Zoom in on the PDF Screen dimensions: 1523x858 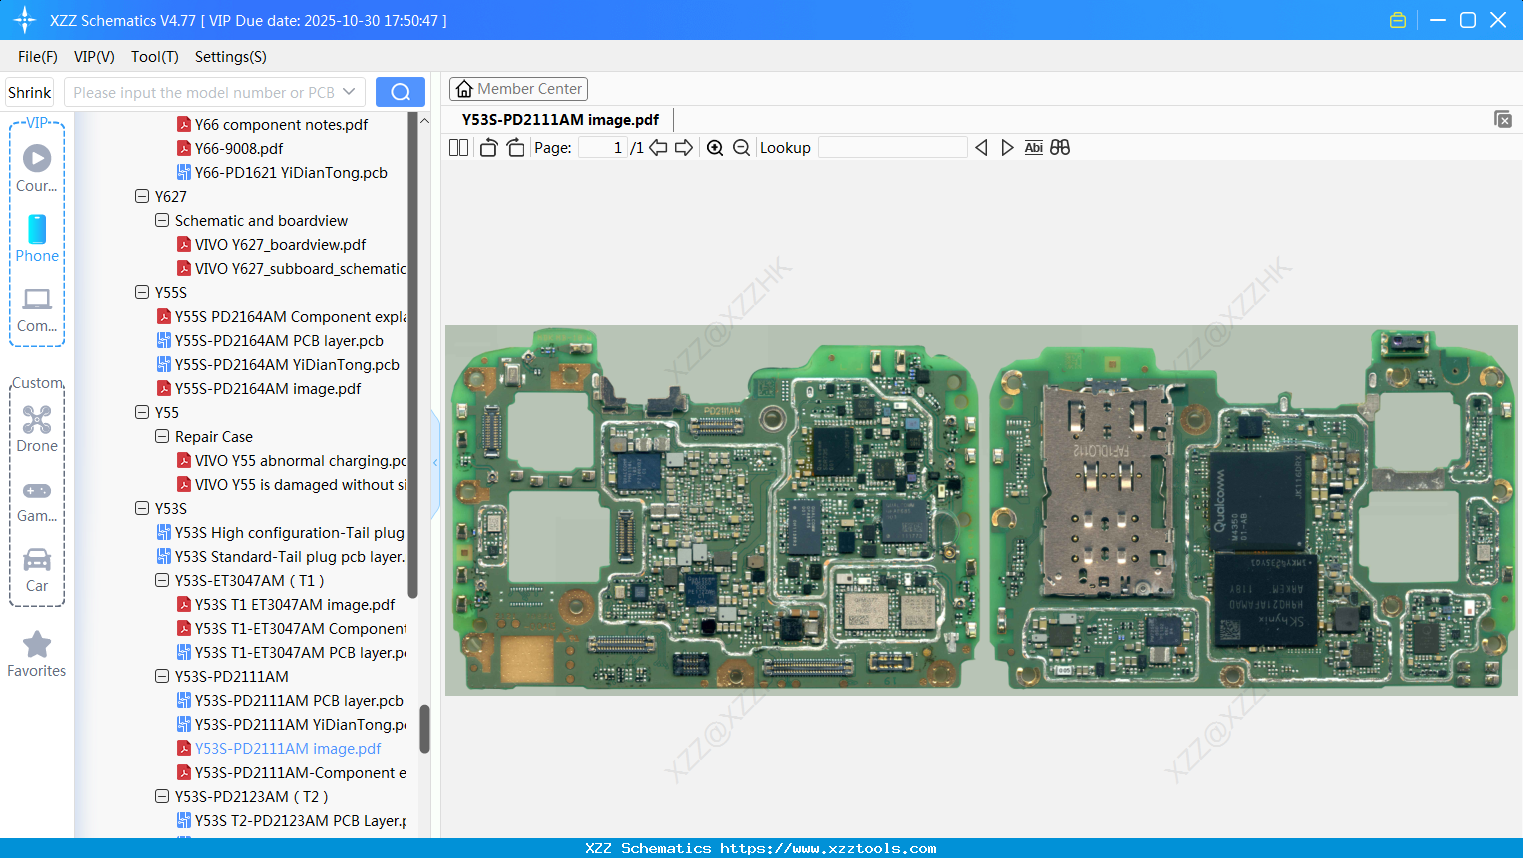click(x=715, y=148)
